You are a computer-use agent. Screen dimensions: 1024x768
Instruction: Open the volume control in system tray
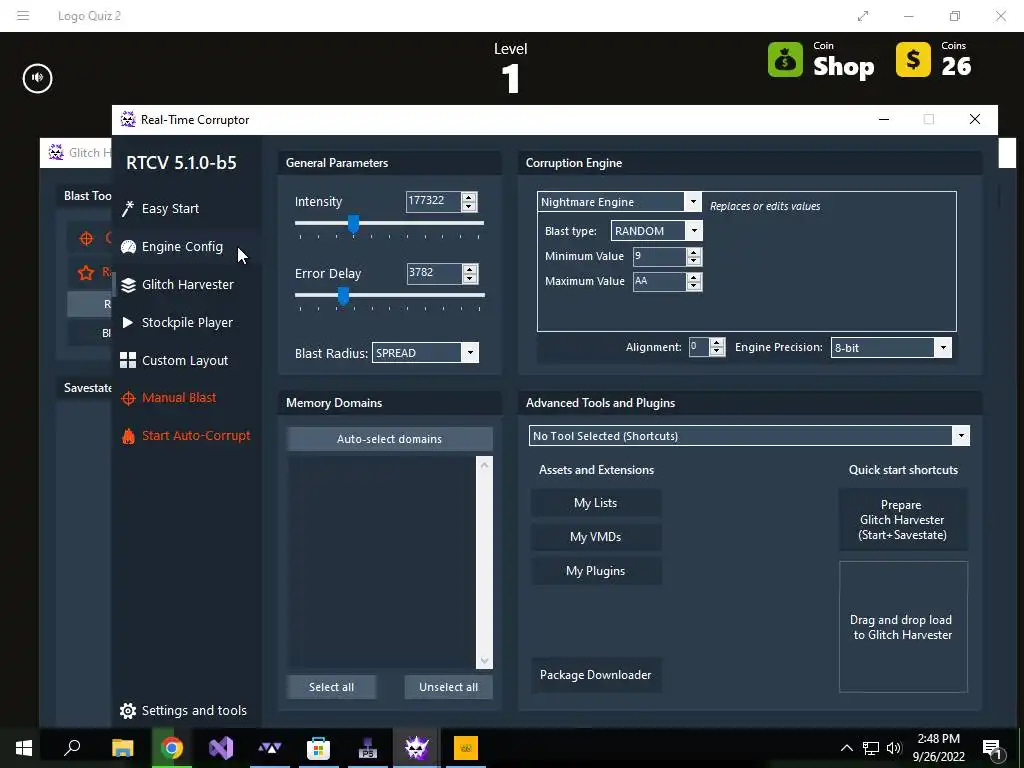pyautogui.click(x=894, y=748)
